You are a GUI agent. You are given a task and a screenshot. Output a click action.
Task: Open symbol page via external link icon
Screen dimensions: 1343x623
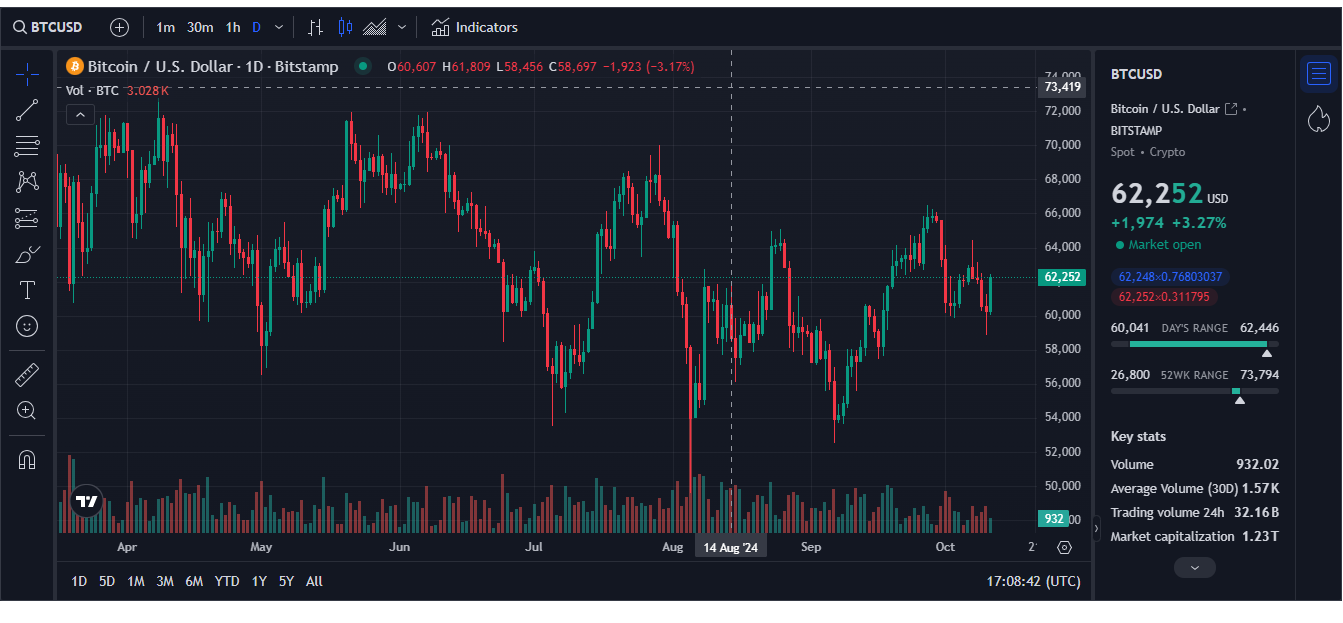1231,109
